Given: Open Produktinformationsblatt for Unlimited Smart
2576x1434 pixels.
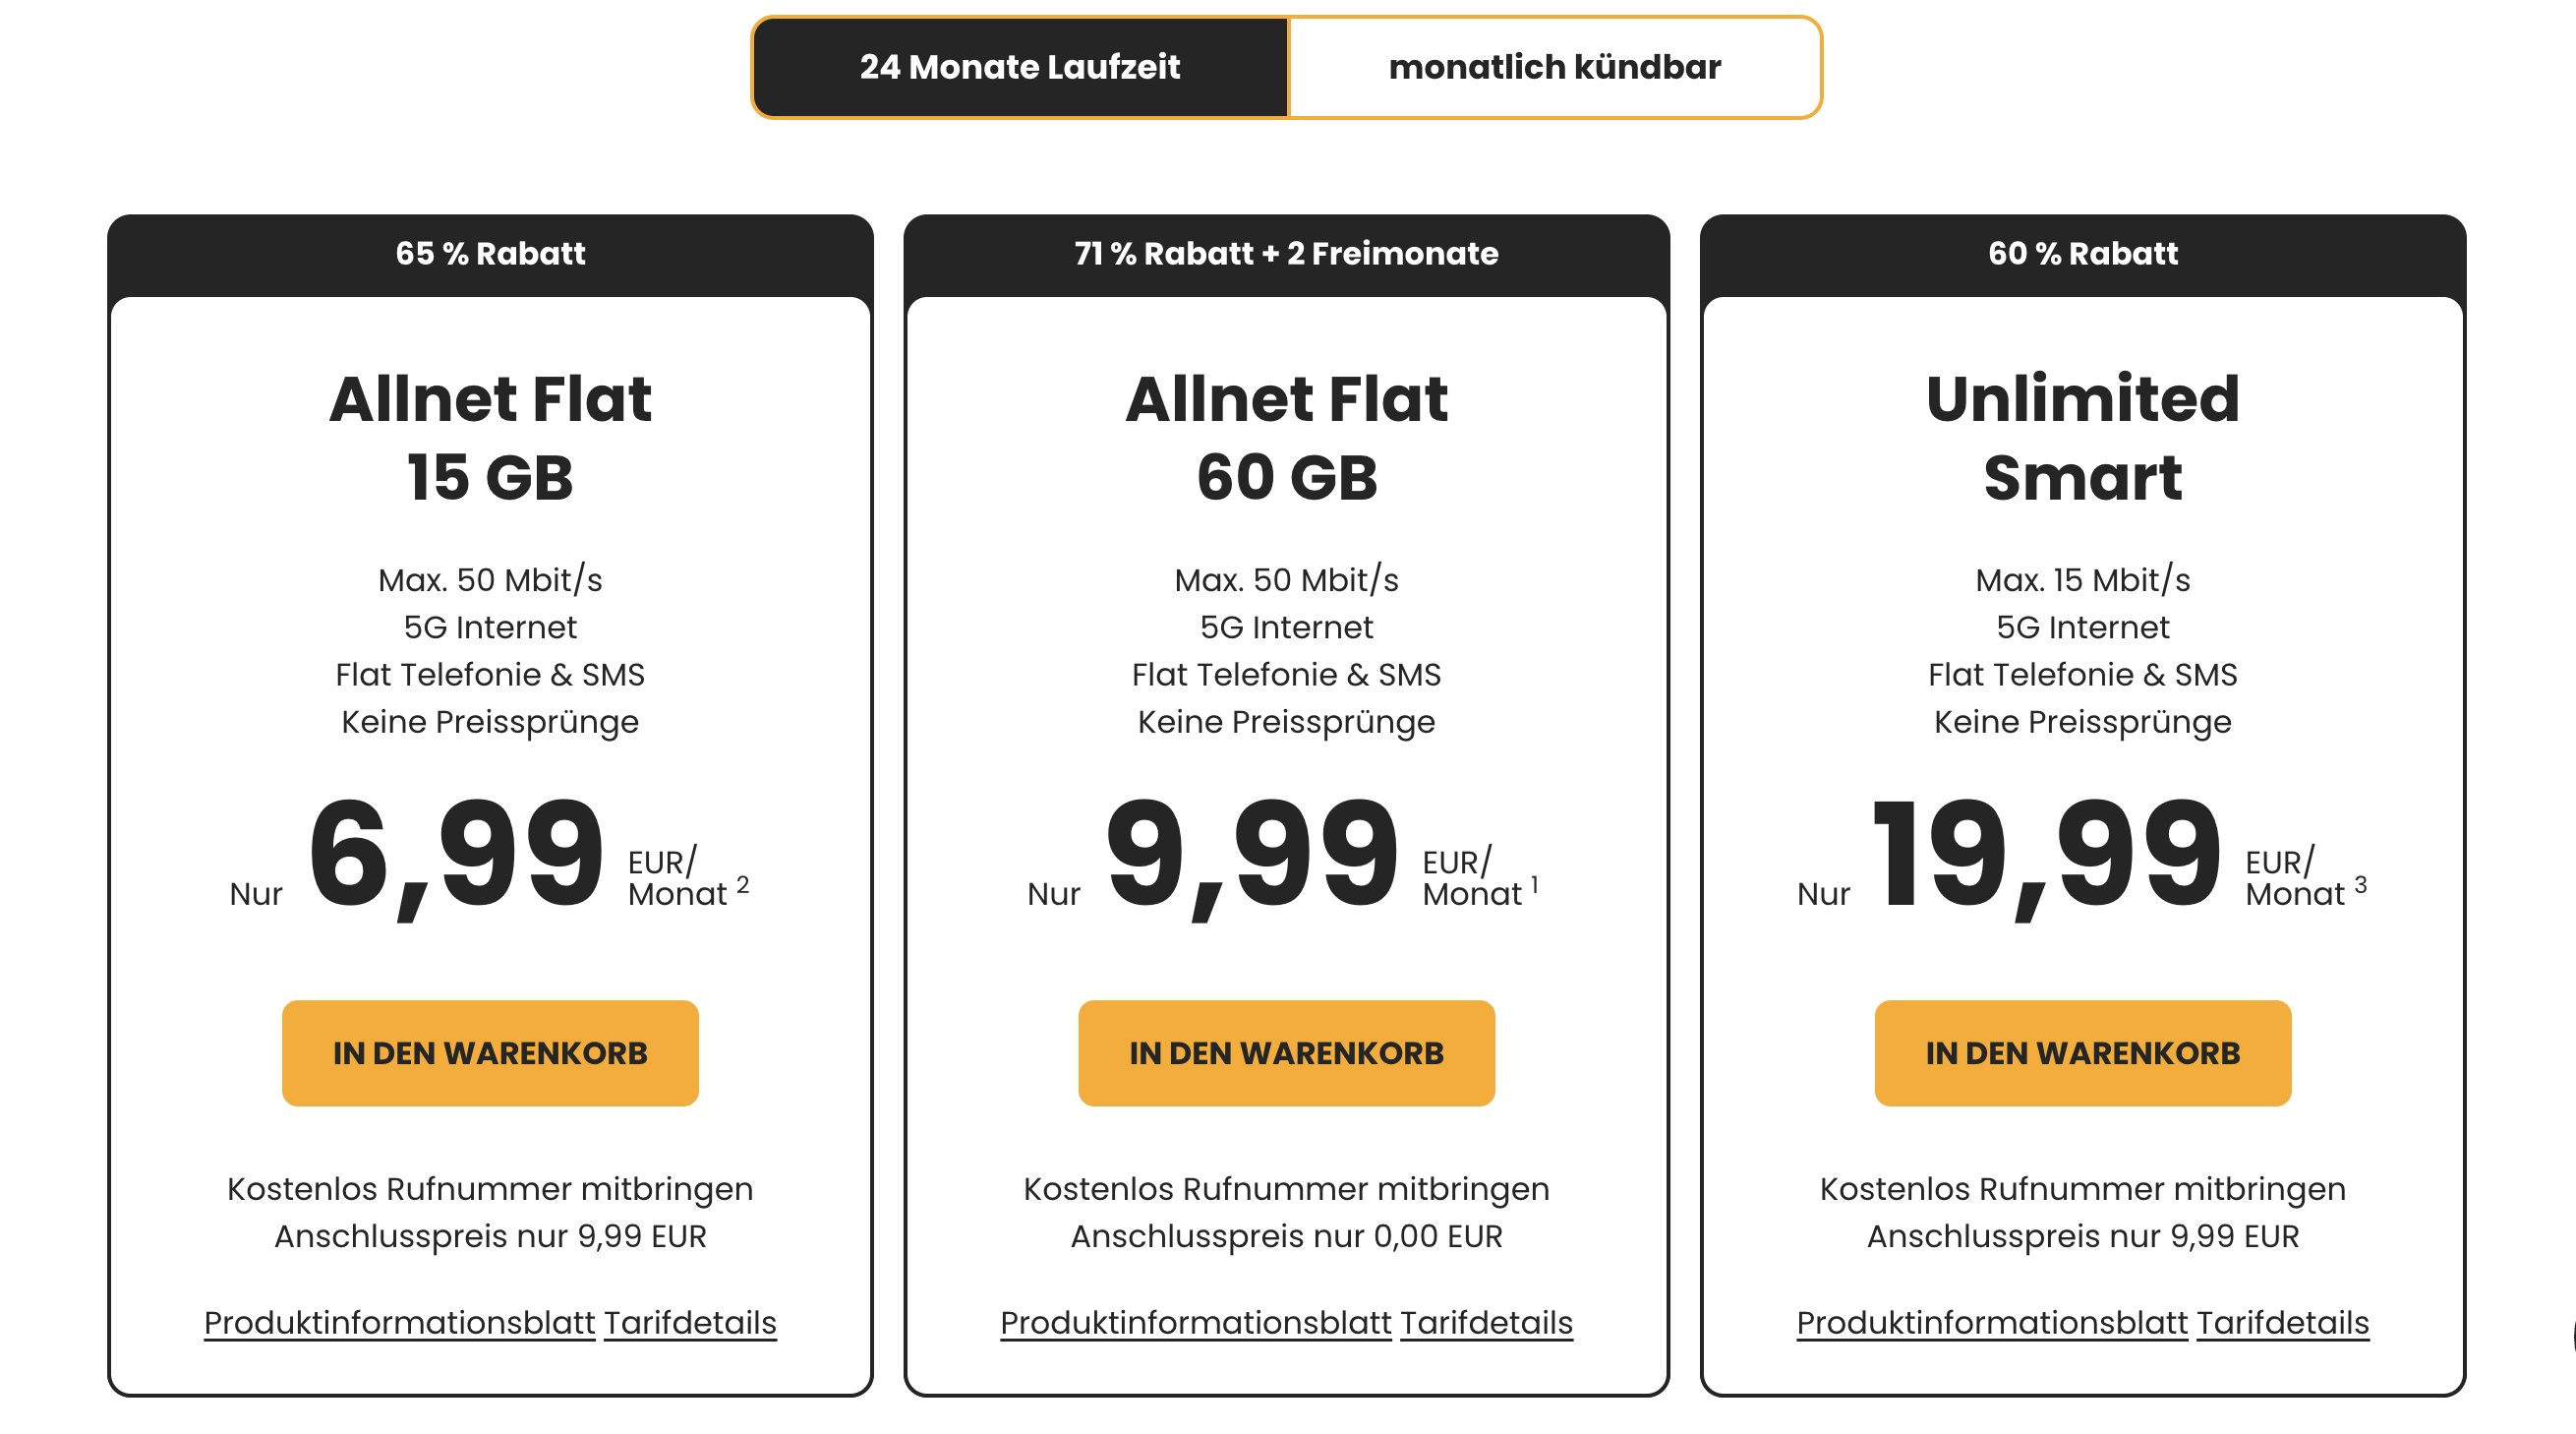Looking at the screenshot, I should 1993,1321.
